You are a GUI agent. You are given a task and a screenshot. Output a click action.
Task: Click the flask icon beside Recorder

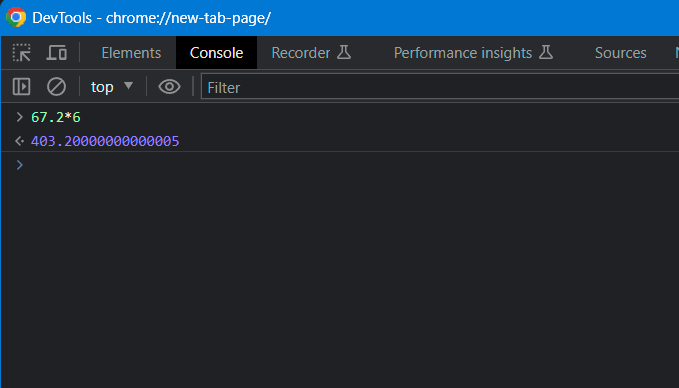(x=344, y=52)
